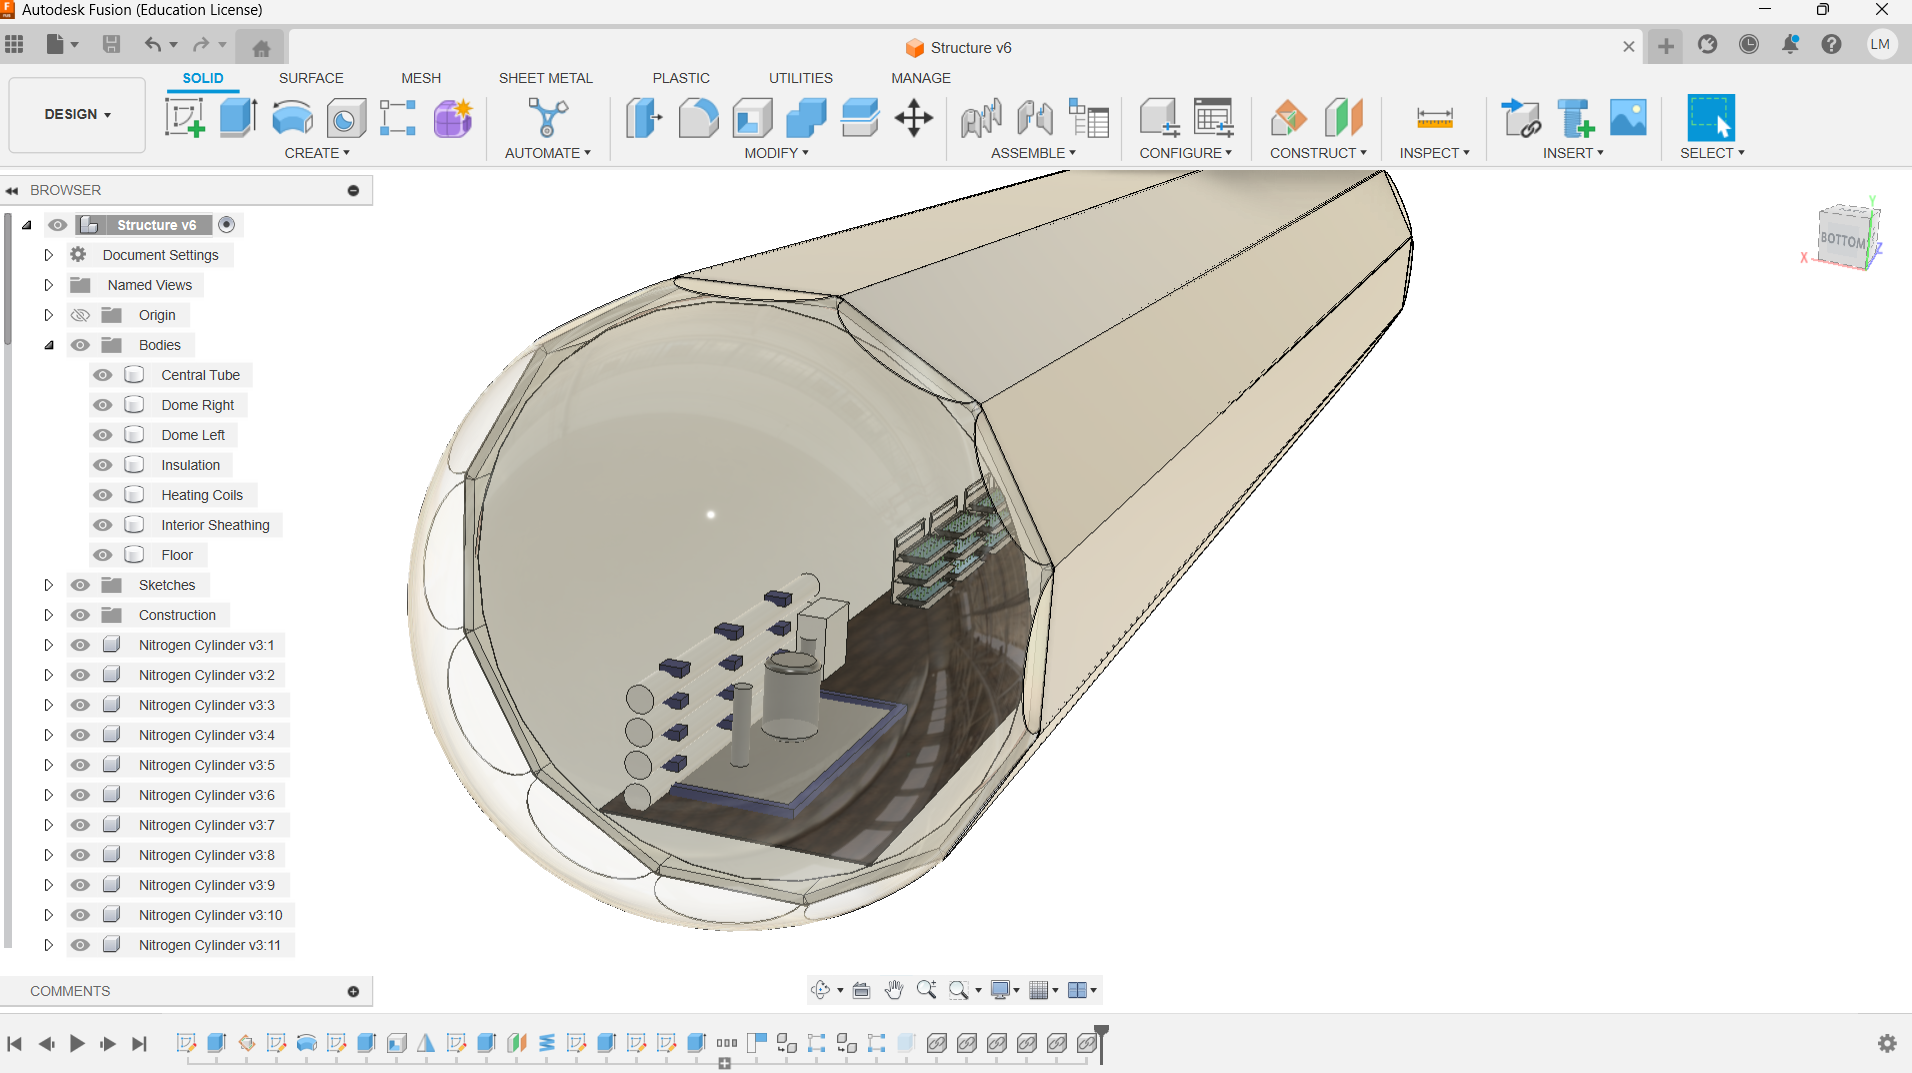Click the Save icon
The width and height of the screenshot is (1912, 1073).
click(x=111, y=44)
